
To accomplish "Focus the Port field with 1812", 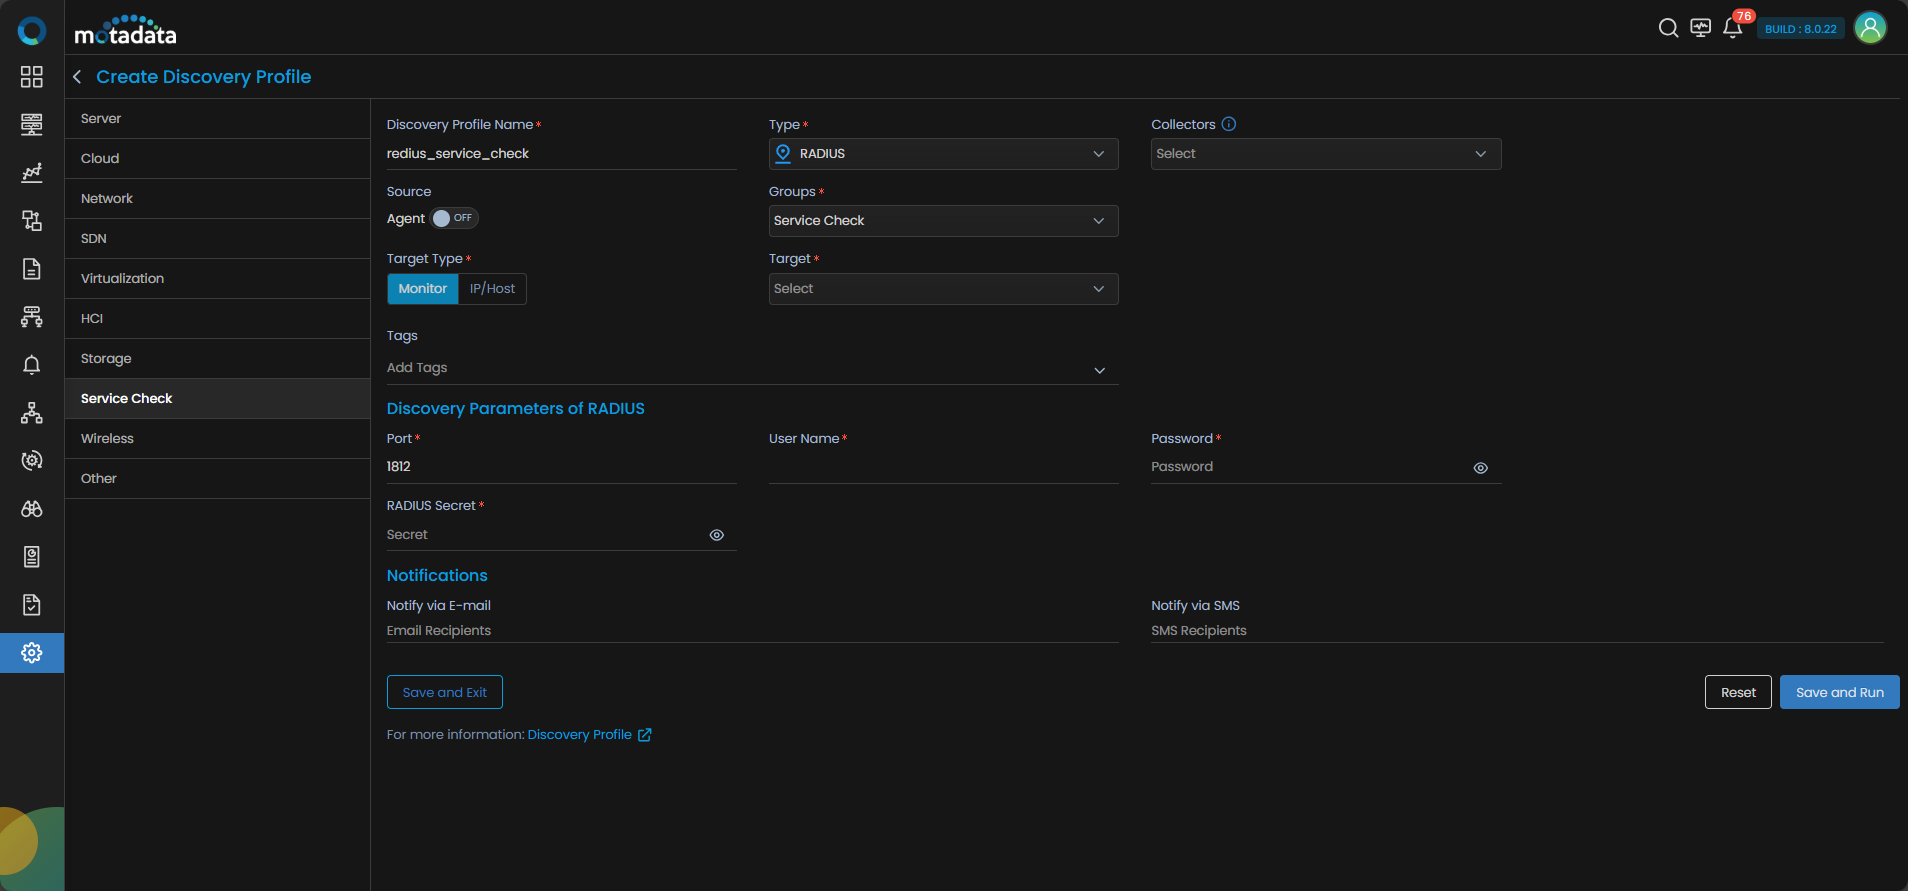I will [562, 467].
